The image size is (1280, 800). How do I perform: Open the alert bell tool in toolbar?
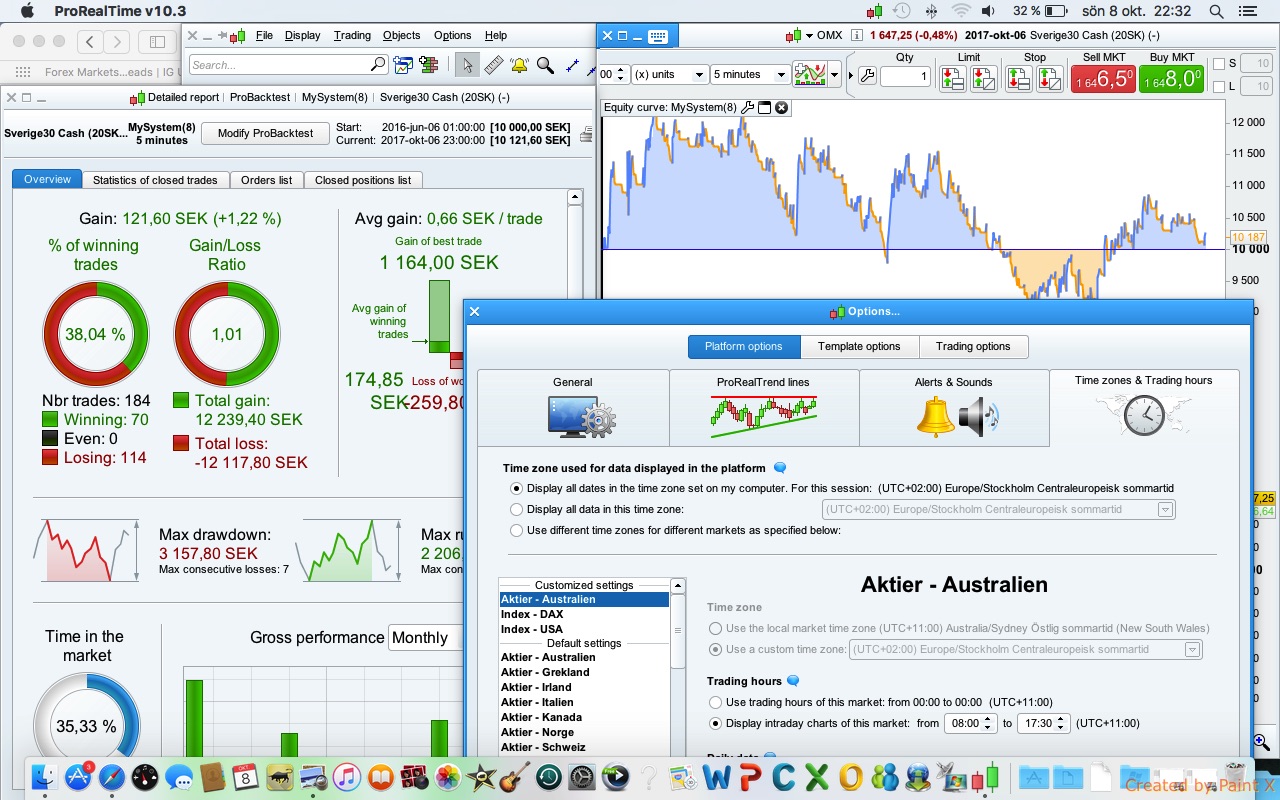point(519,65)
